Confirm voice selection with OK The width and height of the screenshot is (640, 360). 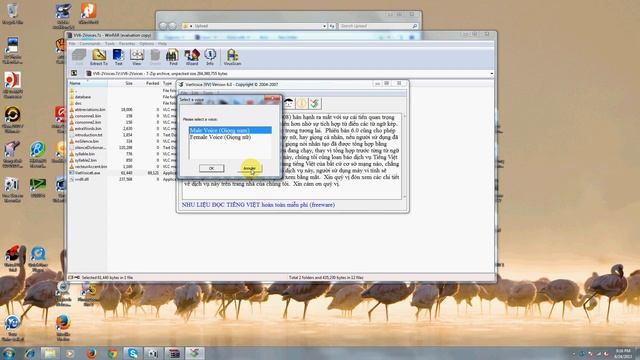pyautogui.click(x=211, y=168)
